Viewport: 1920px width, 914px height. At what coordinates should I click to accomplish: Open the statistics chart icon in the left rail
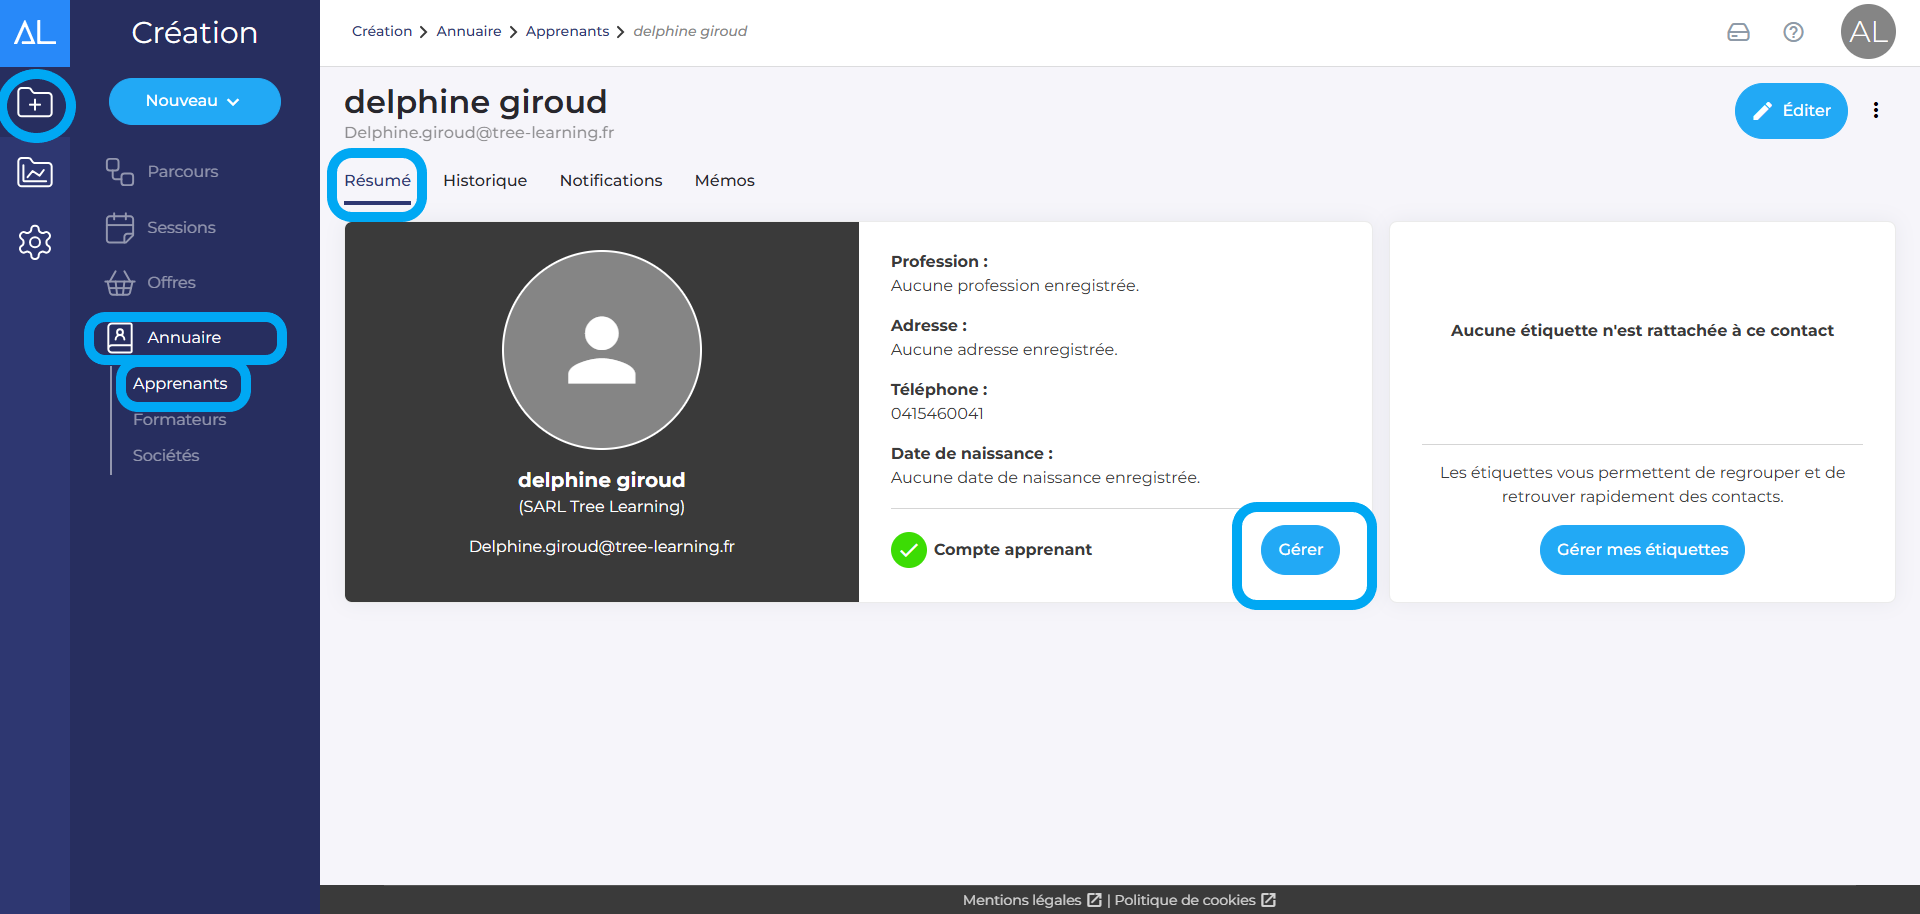click(35, 173)
